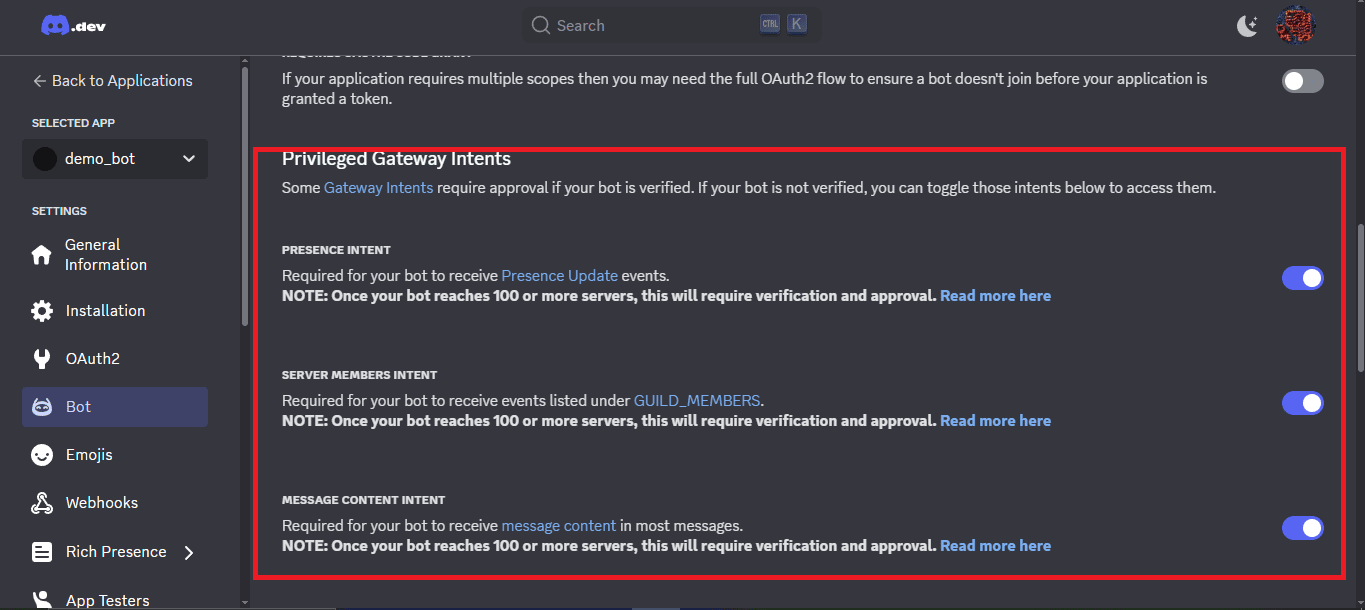
Task: Open the OAuth2 settings page
Action: [x=115, y=359]
